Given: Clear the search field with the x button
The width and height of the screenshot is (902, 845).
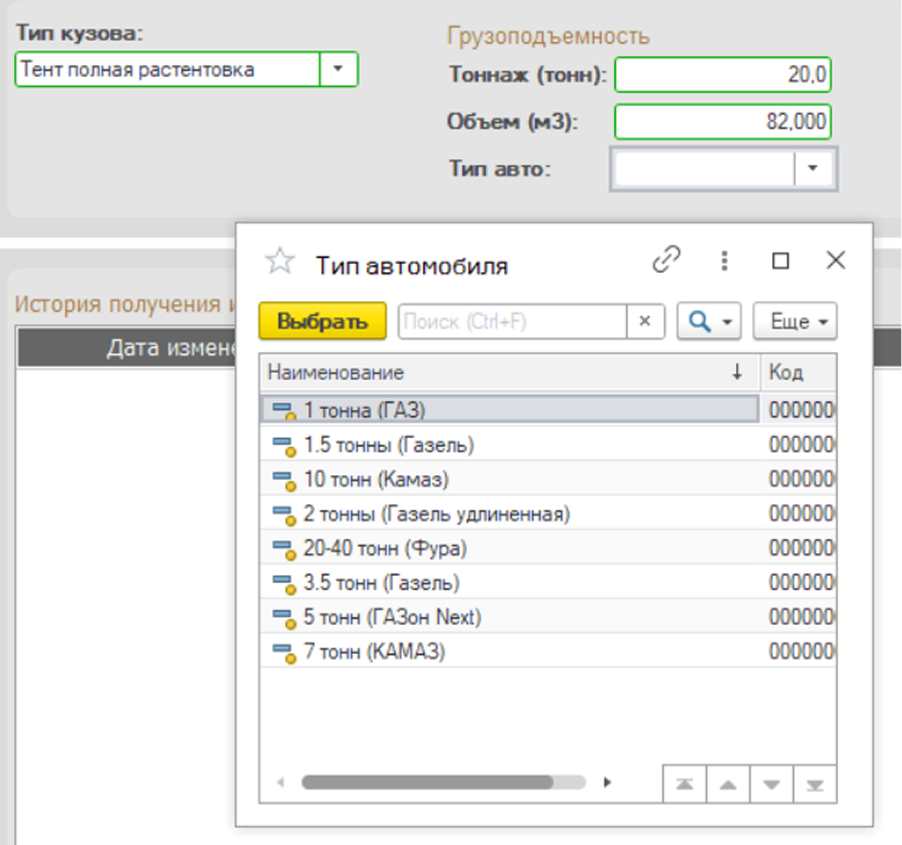Looking at the screenshot, I should click(x=645, y=321).
